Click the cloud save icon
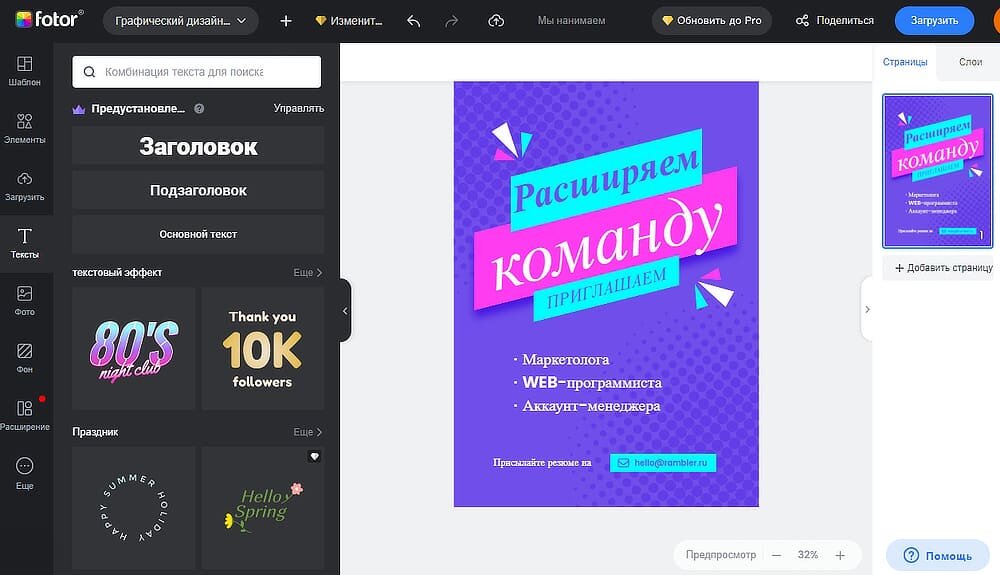Viewport: 1000px width, 575px height. click(x=496, y=20)
